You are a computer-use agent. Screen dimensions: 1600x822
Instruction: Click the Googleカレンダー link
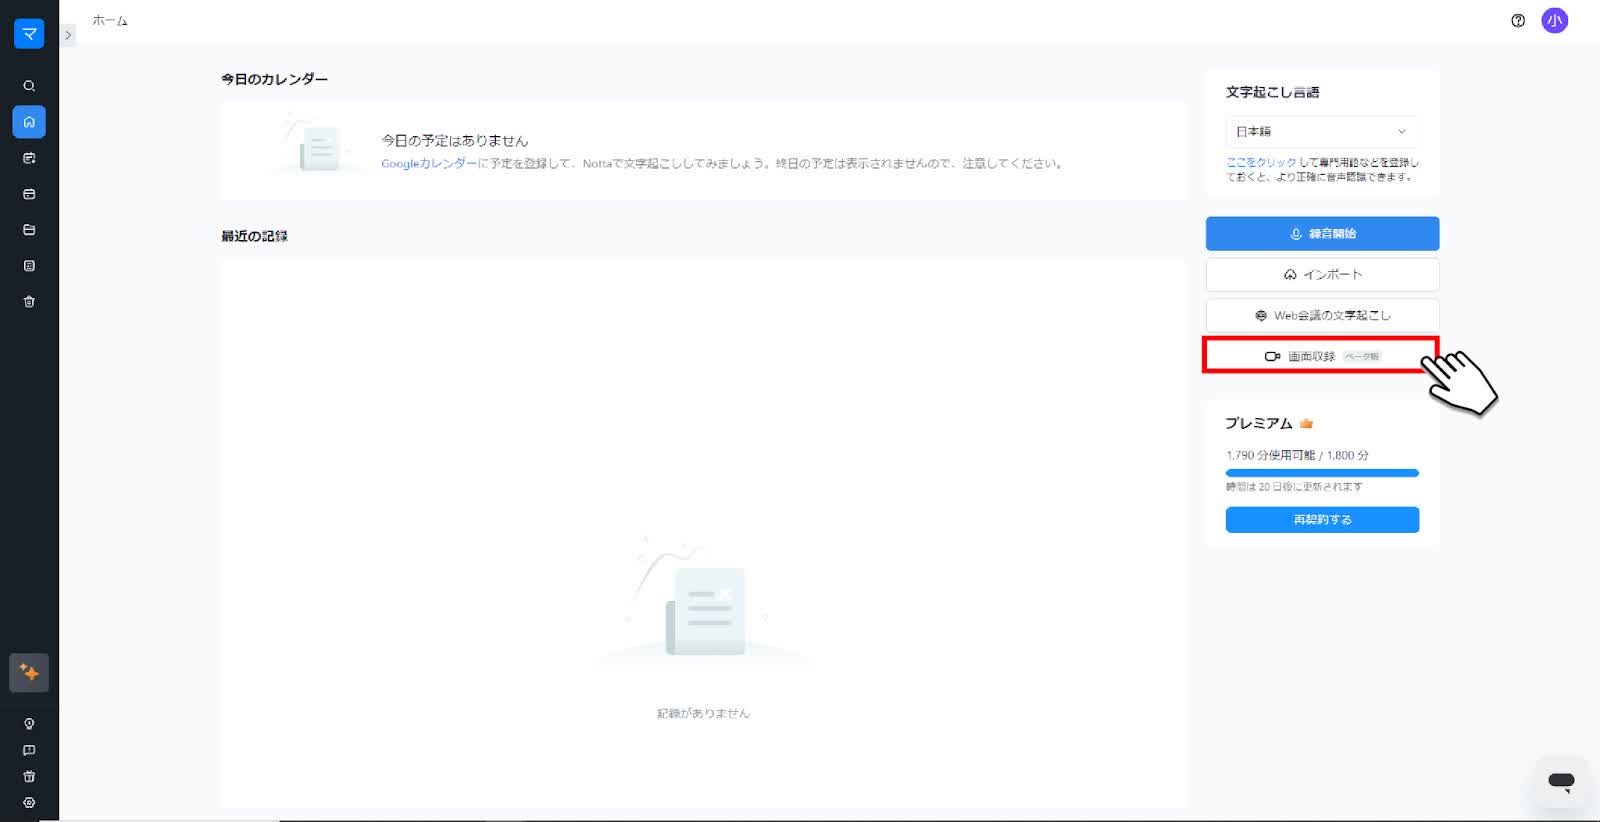coord(429,164)
